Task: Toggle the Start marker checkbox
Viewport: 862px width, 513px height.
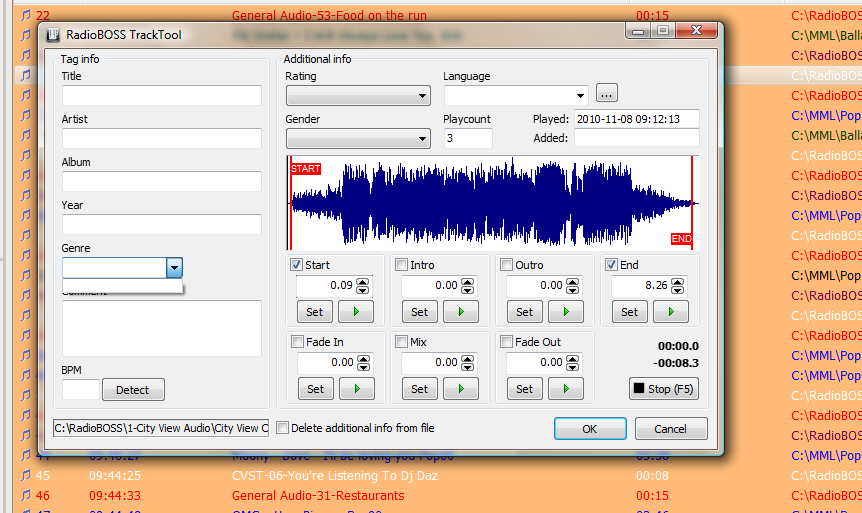Action: pyautogui.click(x=296, y=264)
